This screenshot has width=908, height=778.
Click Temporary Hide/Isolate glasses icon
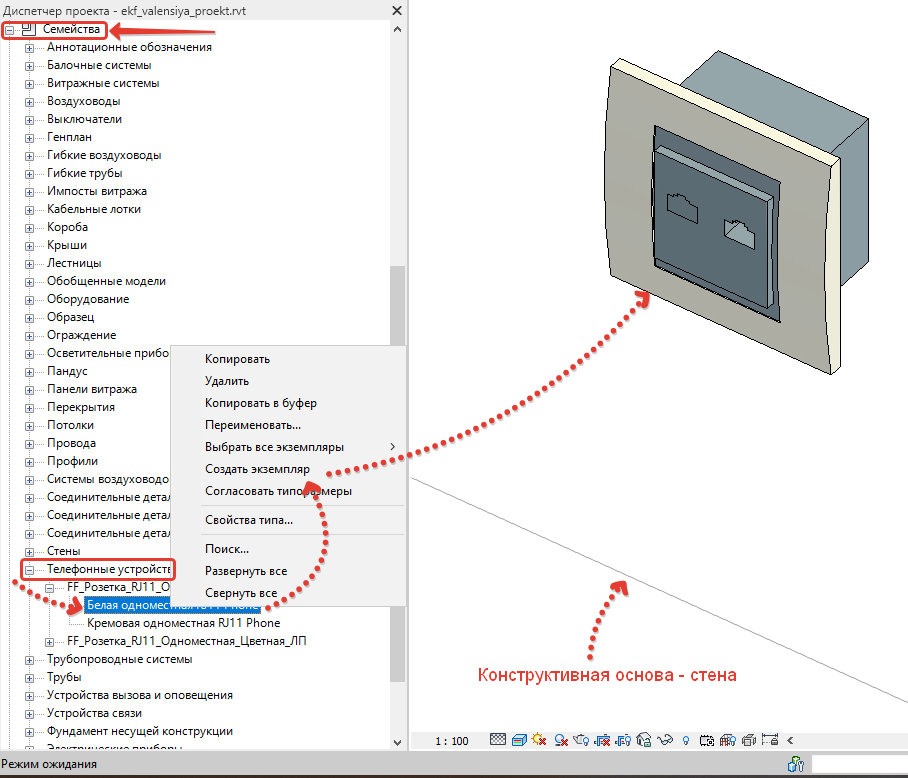(x=665, y=740)
